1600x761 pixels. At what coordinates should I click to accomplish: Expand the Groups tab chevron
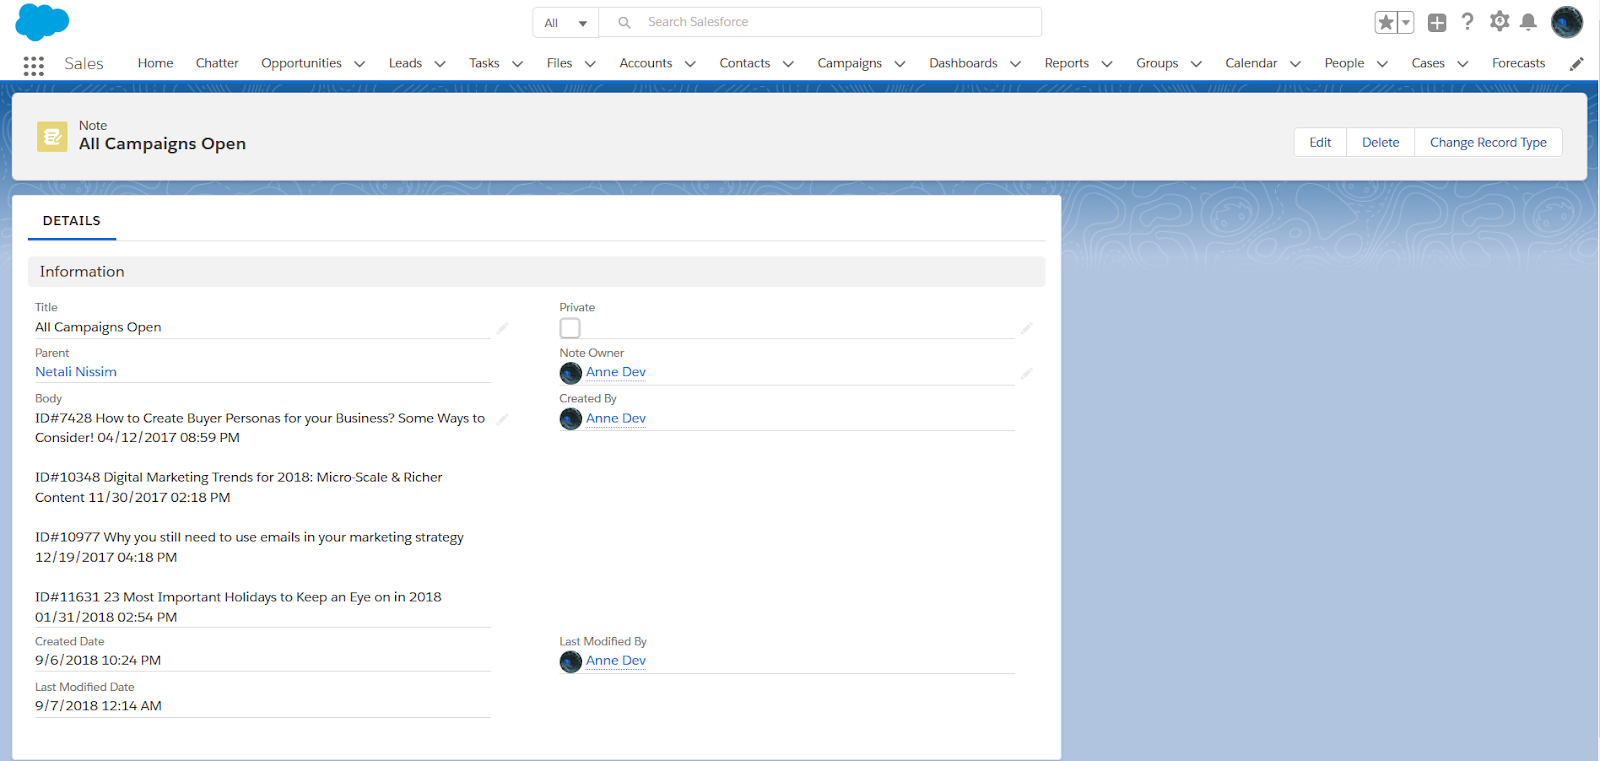point(1196,64)
